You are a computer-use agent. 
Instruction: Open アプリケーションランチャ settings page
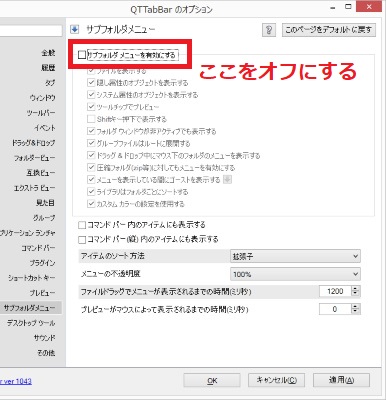tap(28, 233)
